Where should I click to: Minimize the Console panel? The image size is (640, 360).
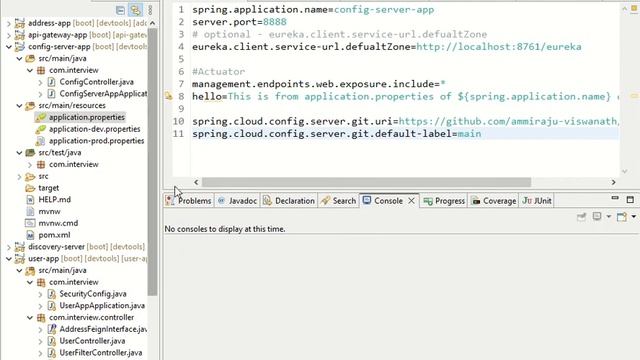[x=615, y=198]
